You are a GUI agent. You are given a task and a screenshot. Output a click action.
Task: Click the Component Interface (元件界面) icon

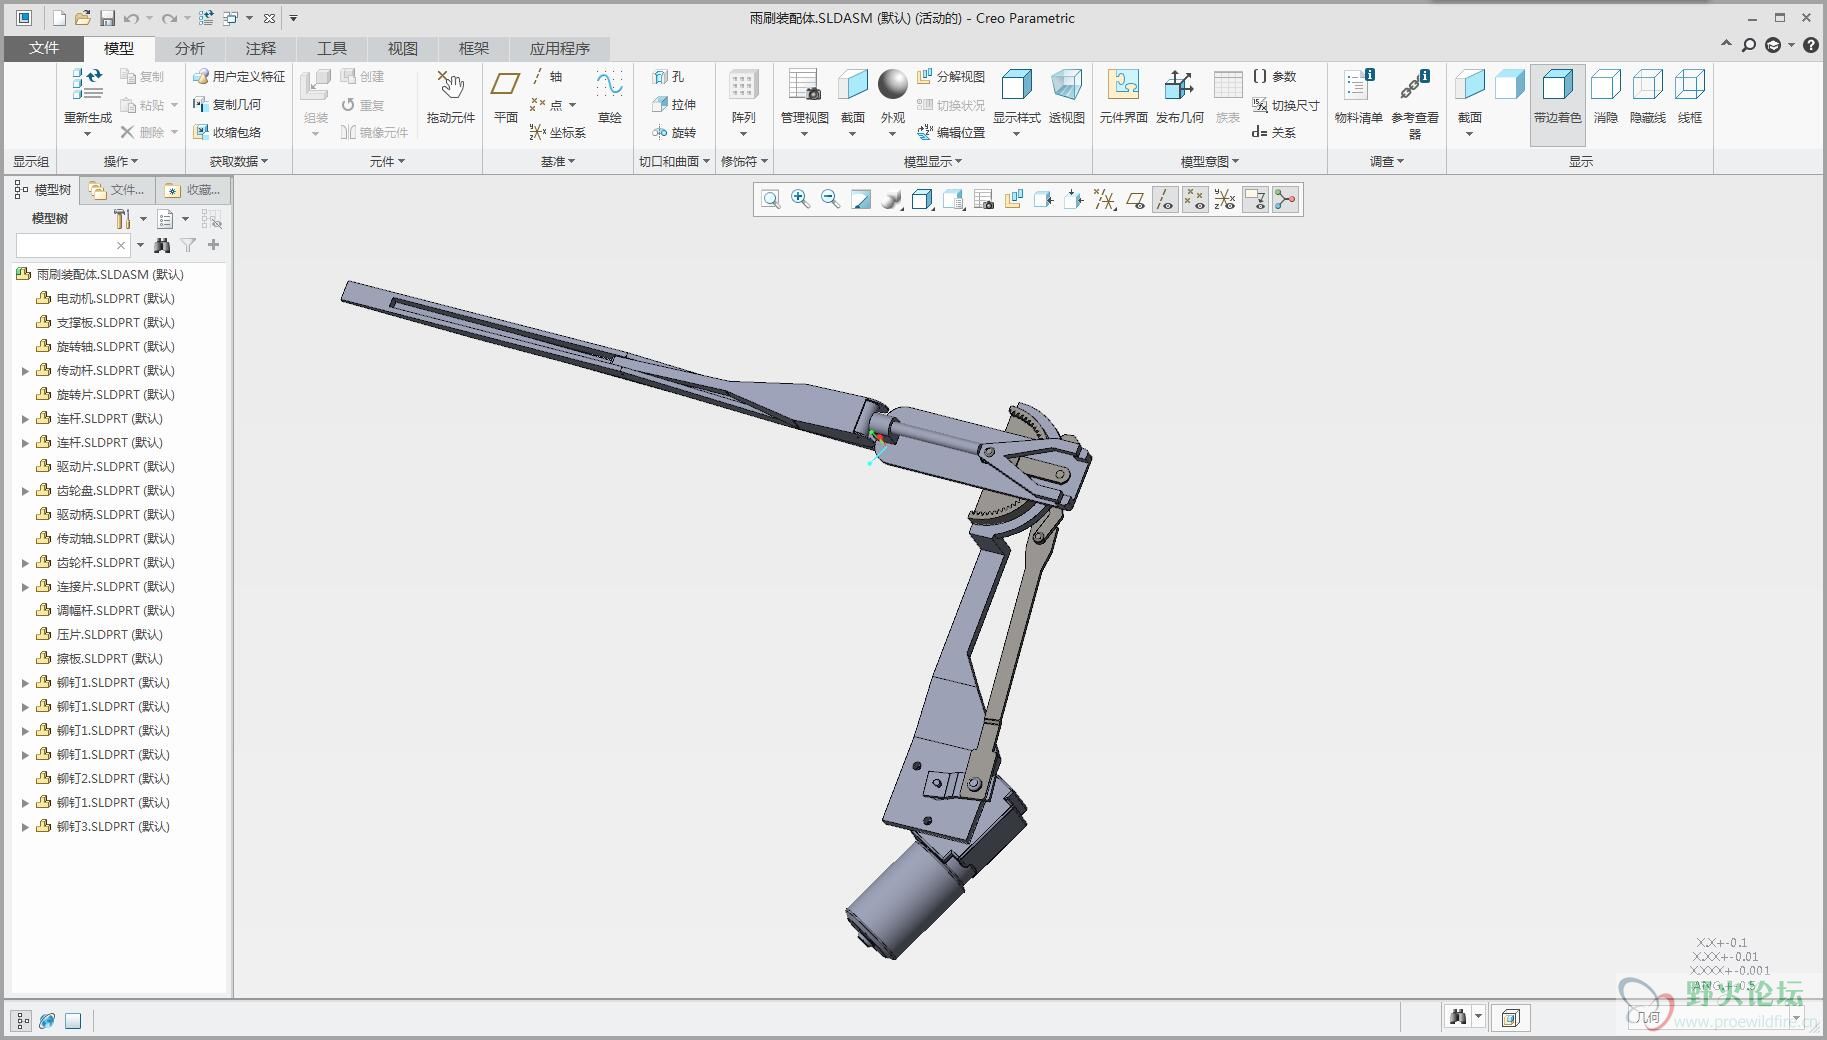pyautogui.click(x=1123, y=87)
